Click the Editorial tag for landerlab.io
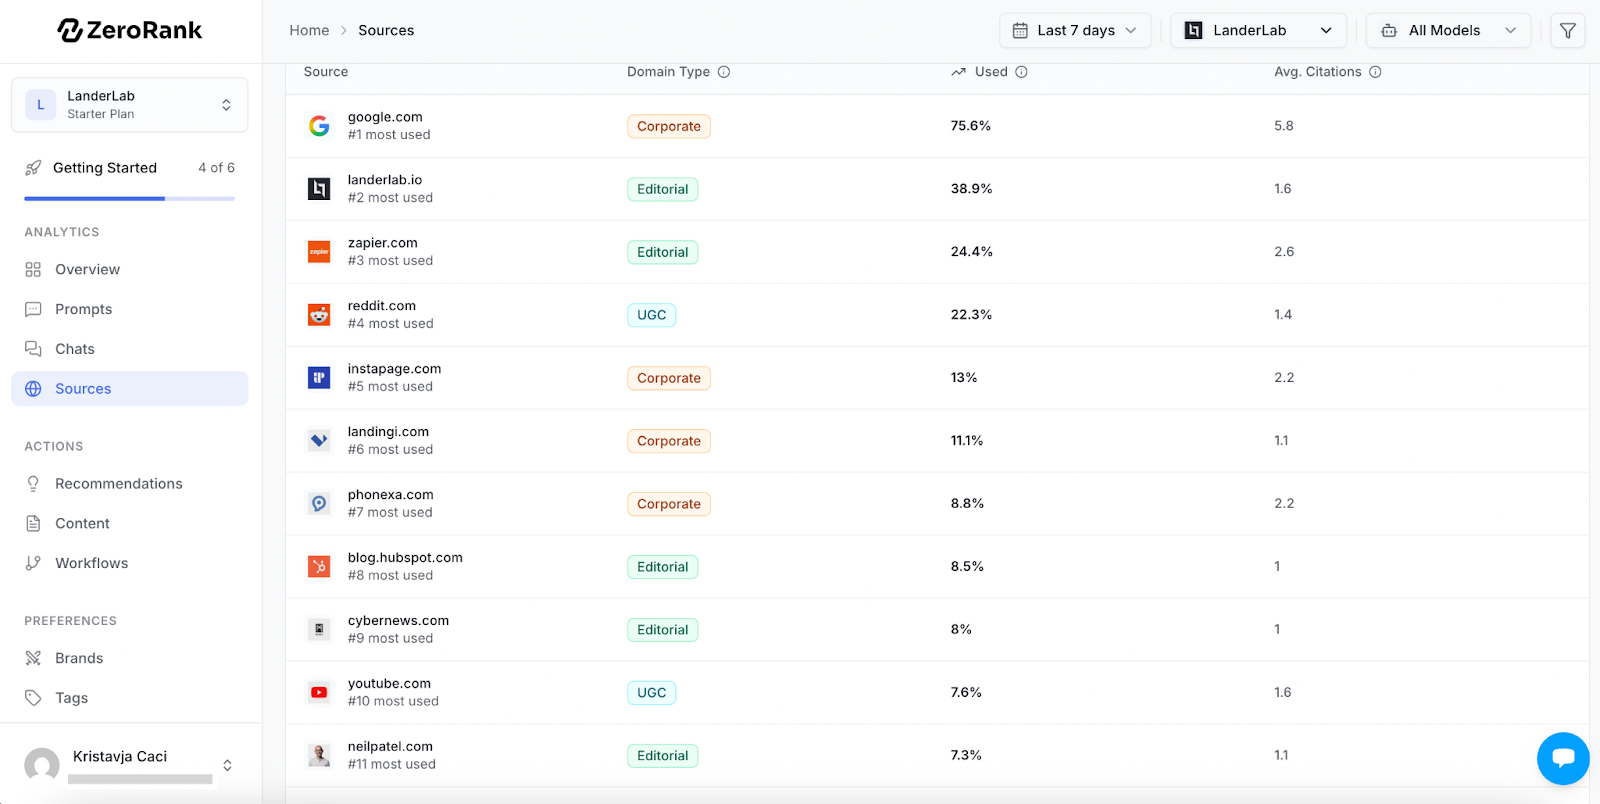This screenshot has height=804, width=1600. 663,189
